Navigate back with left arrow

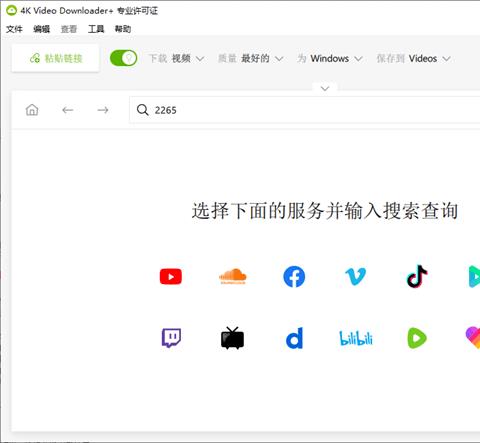68,110
